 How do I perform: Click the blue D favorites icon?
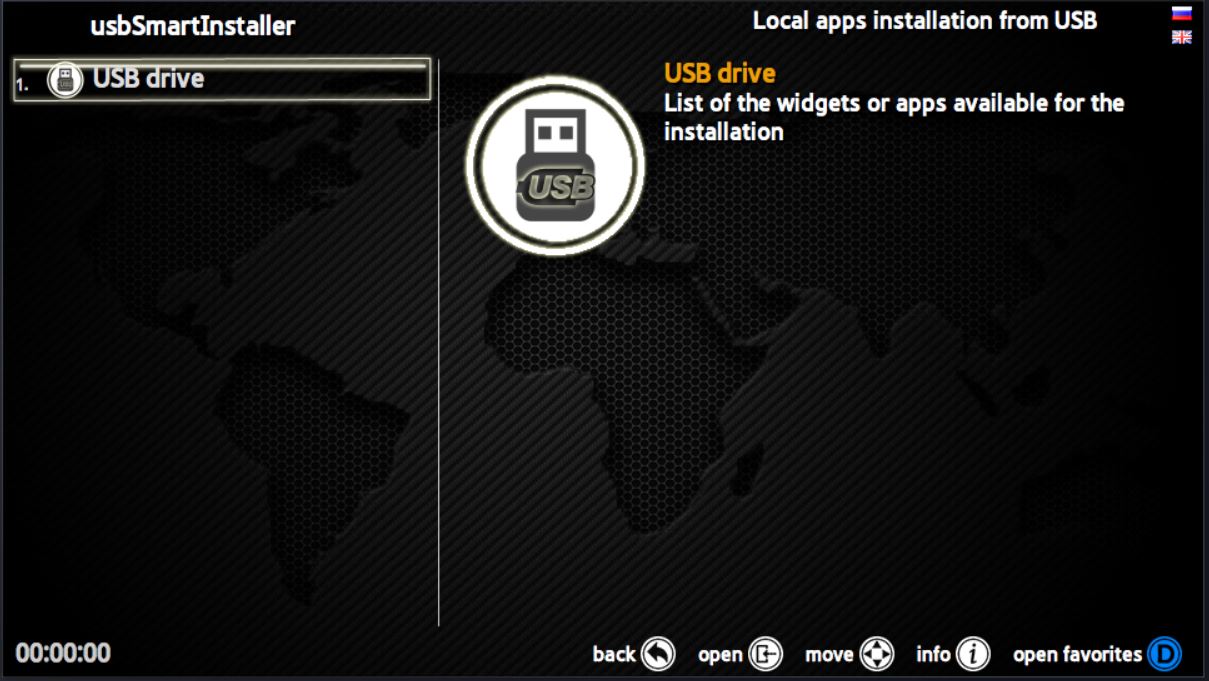coord(1164,654)
